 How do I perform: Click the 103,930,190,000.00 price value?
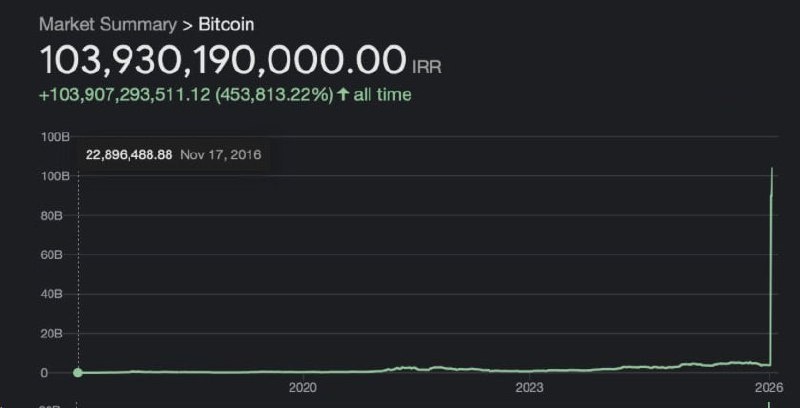click(222, 61)
